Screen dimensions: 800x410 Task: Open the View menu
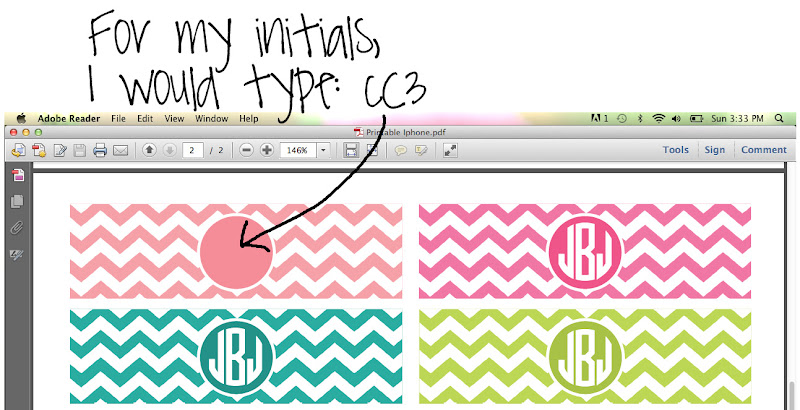(x=174, y=118)
